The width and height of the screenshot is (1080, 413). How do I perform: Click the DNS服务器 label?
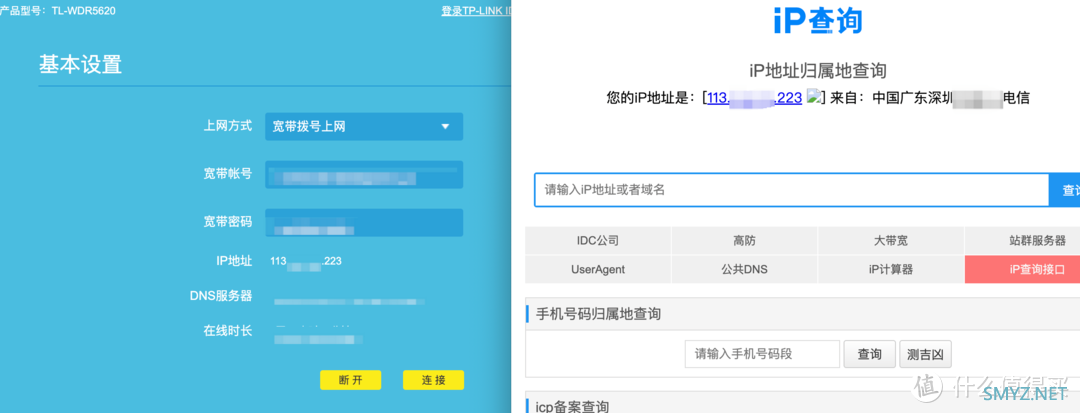(220, 296)
